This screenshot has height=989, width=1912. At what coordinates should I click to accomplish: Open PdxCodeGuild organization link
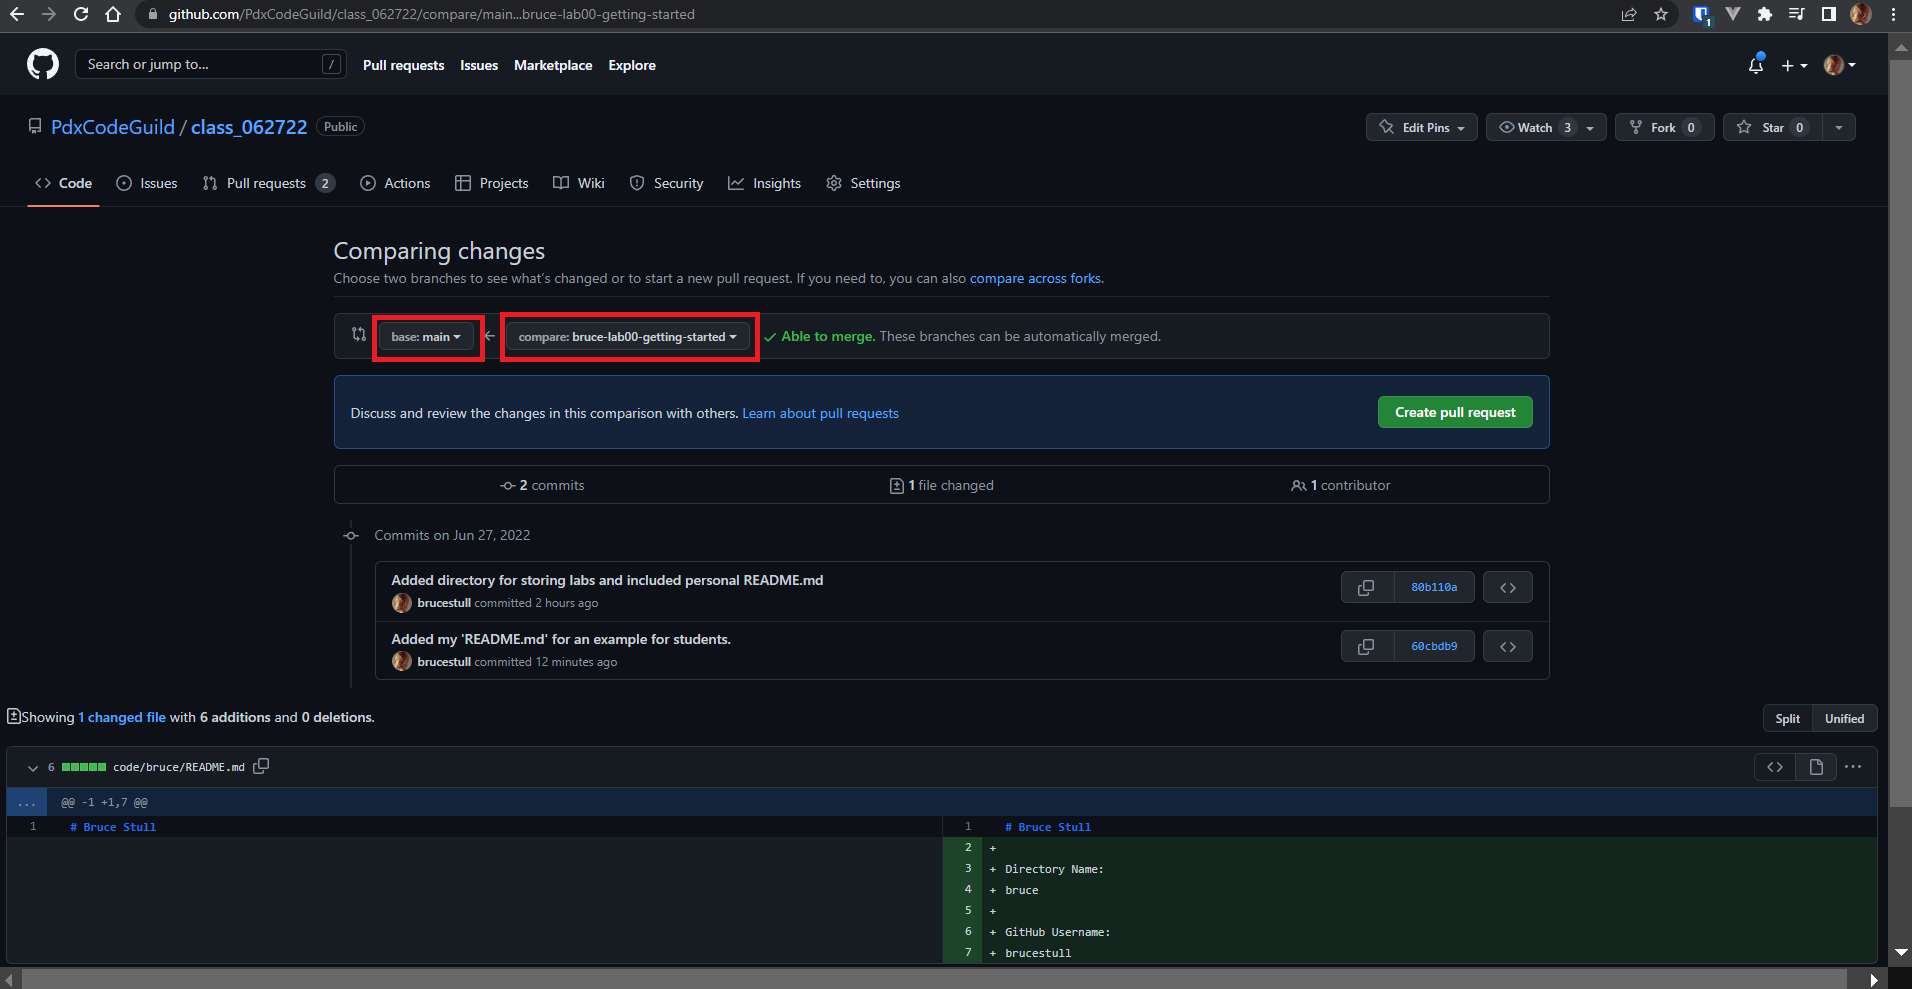pos(113,127)
